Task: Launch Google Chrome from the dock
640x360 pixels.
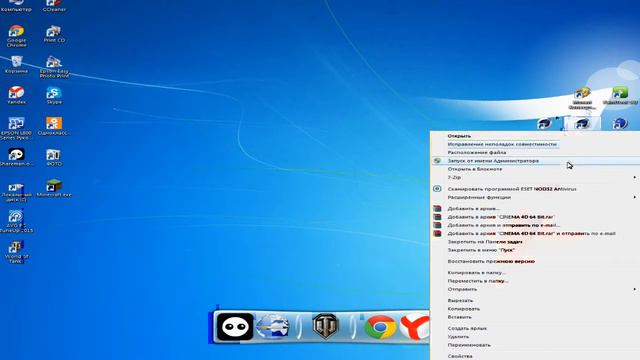Action: pos(380,327)
